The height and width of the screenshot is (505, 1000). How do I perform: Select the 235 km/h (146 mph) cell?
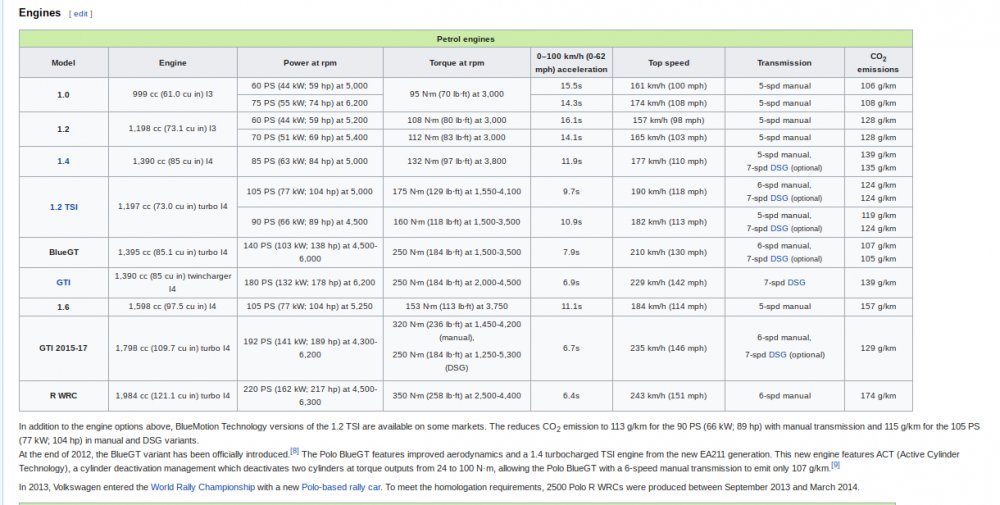pyautogui.click(x=668, y=348)
